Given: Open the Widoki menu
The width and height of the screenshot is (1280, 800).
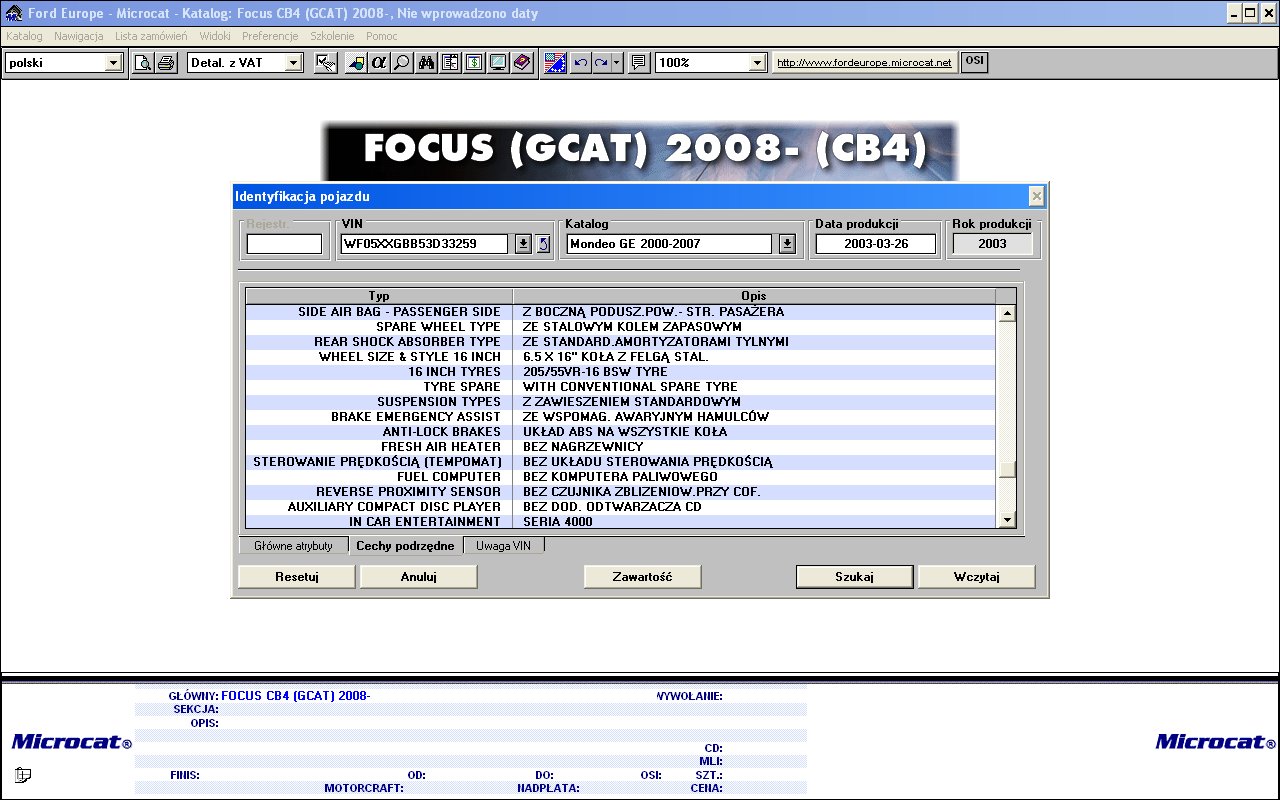Looking at the screenshot, I should coord(215,36).
